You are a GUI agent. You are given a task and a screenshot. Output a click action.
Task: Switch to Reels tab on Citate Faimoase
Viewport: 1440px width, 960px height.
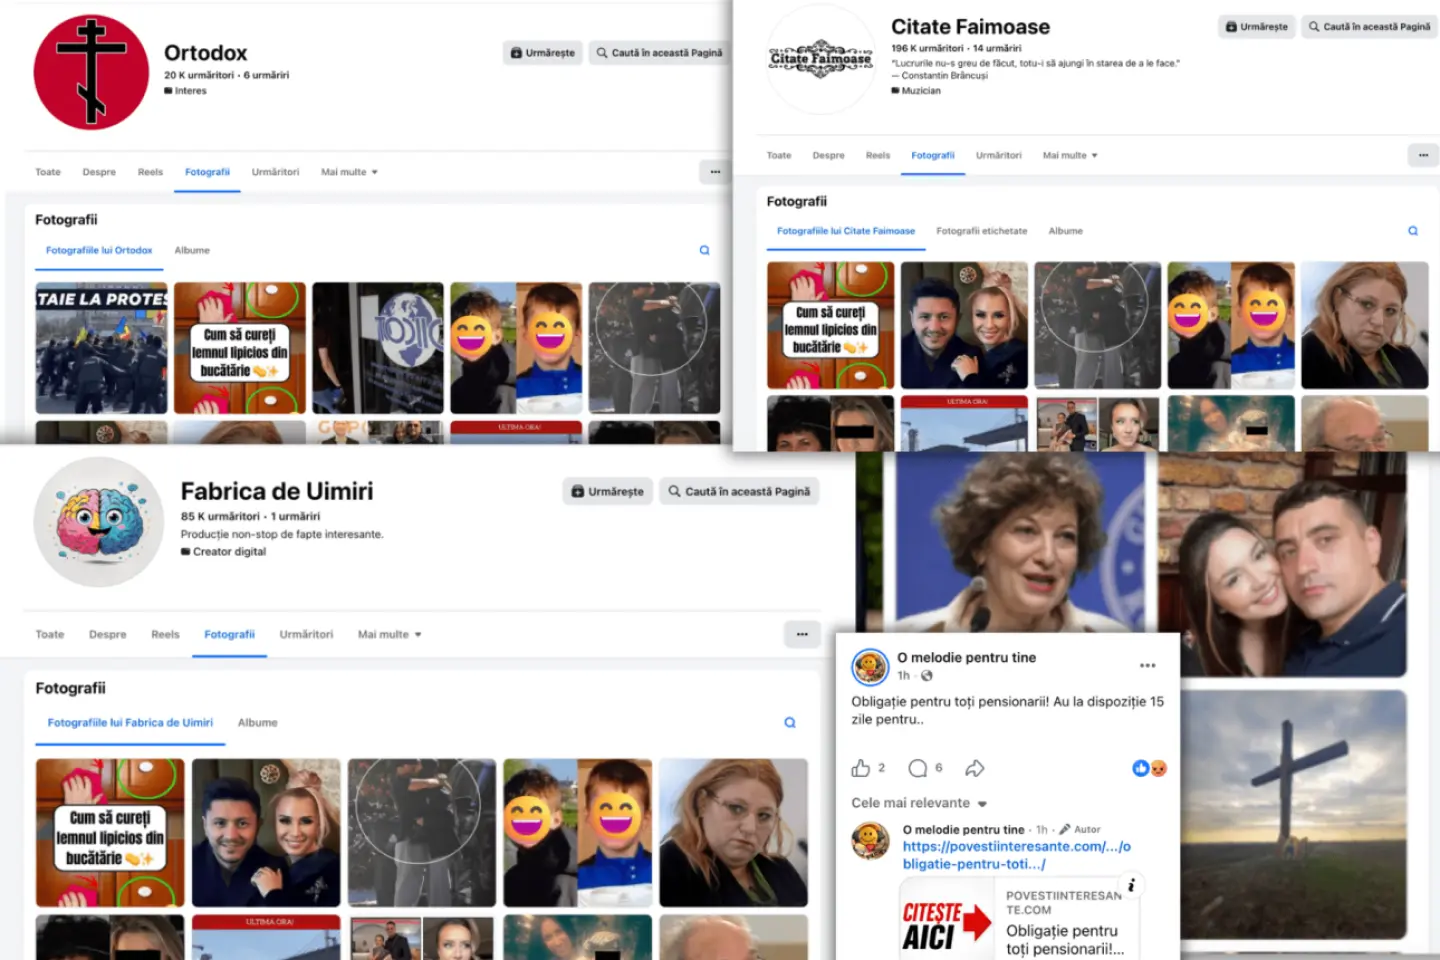point(878,155)
